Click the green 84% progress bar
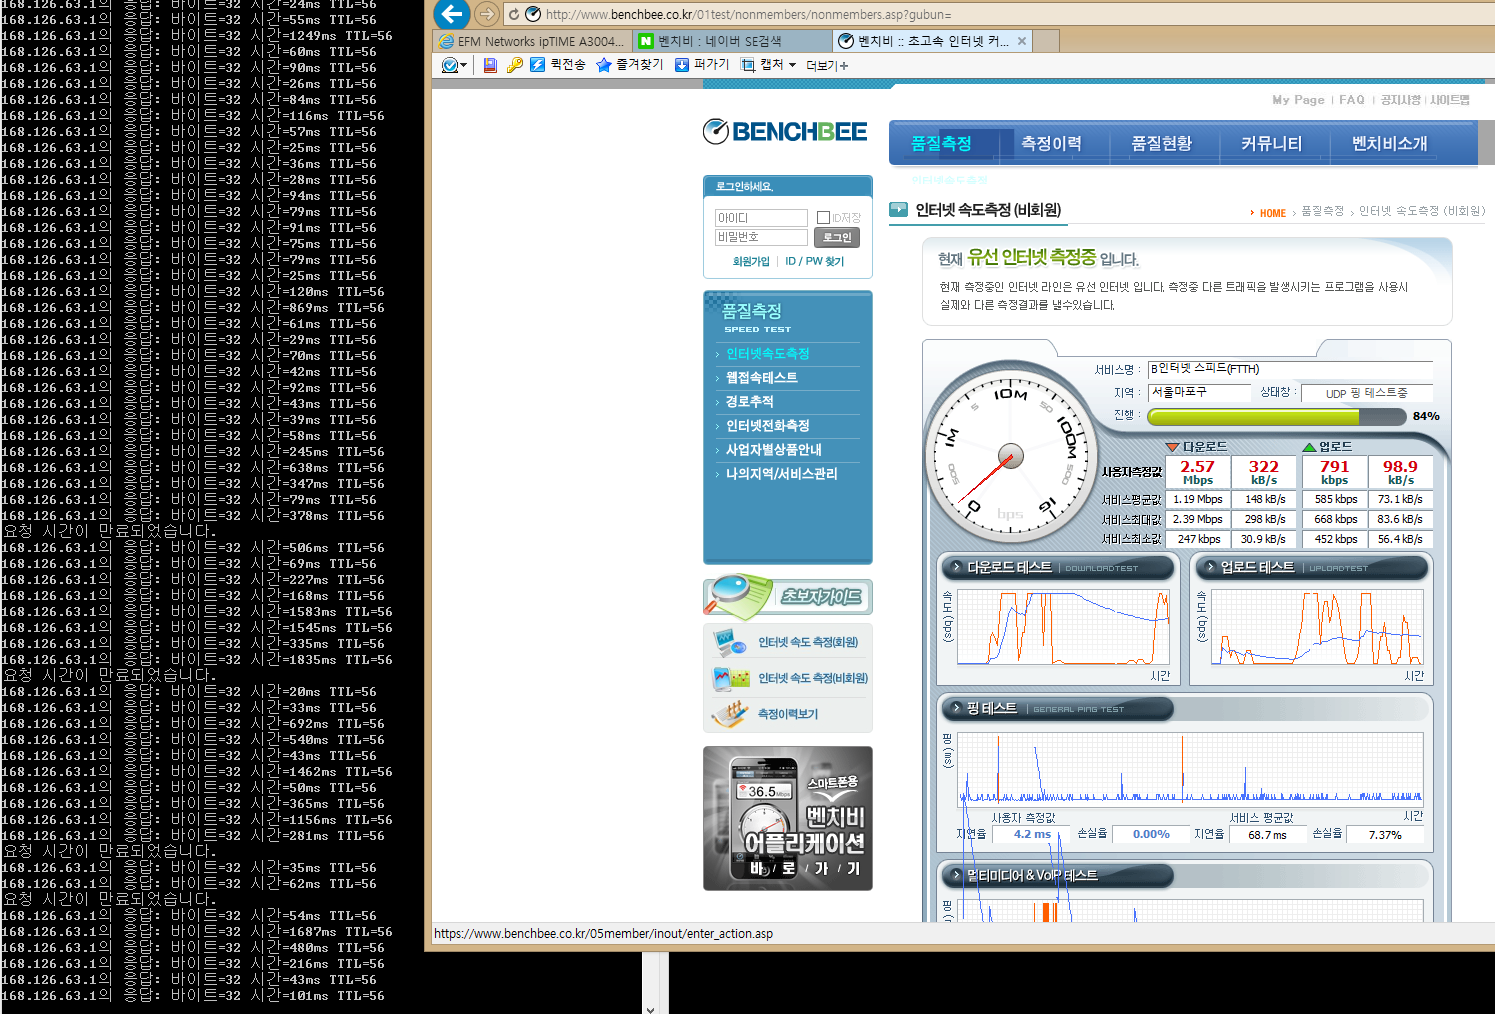Viewport: 1495px width, 1014px height. point(1276,416)
